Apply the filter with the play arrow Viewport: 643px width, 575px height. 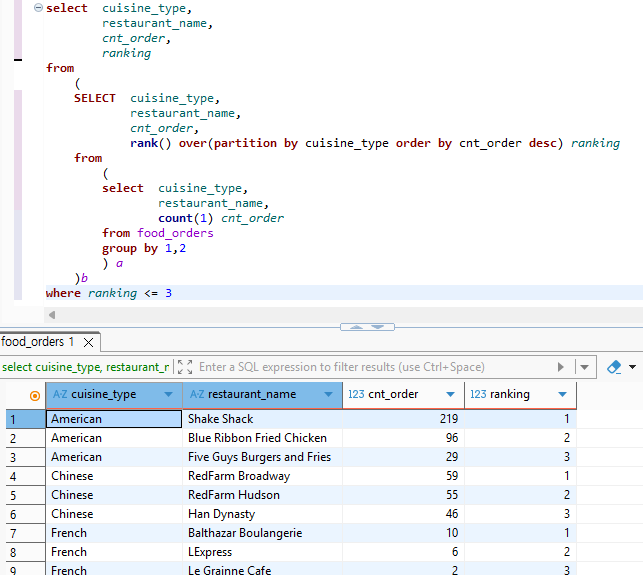[561, 367]
